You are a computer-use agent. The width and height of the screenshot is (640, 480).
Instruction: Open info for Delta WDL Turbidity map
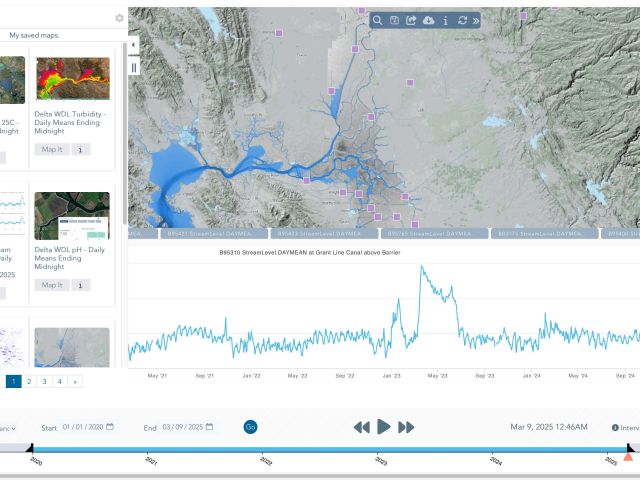[x=82, y=149]
